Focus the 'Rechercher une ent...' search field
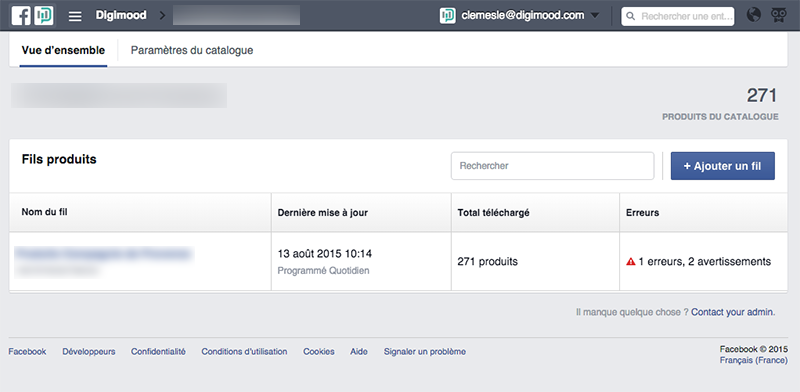The image size is (800, 392). pos(678,16)
